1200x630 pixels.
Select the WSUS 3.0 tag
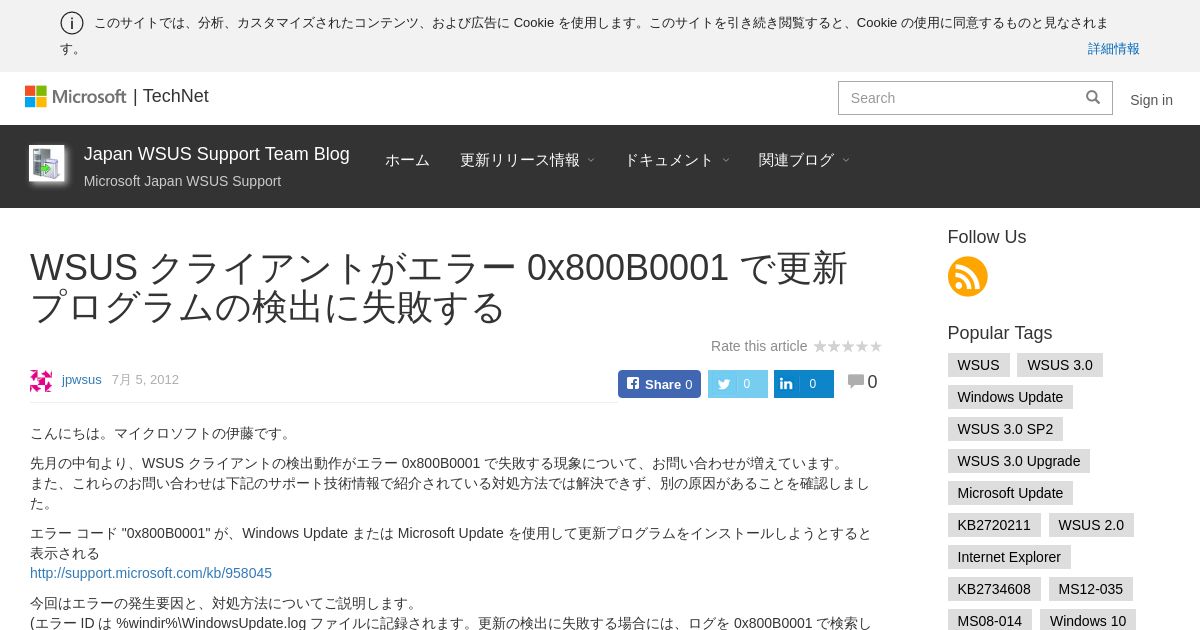[x=1060, y=365]
